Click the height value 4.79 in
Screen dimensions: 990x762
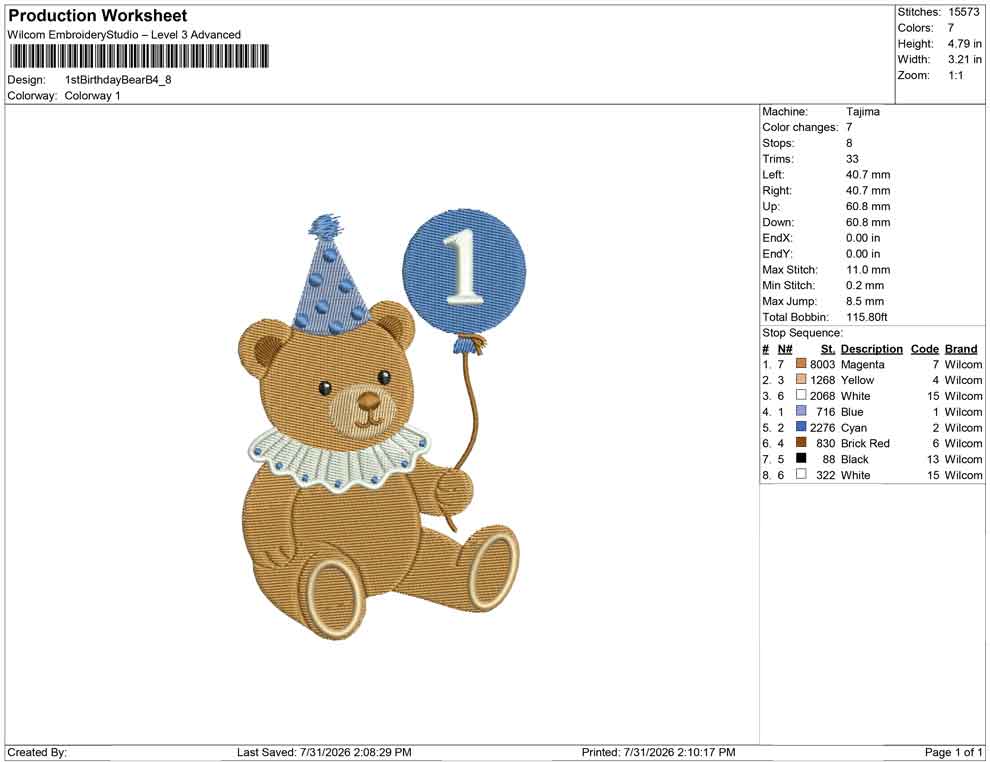pyautogui.click(x=964, y=44)
